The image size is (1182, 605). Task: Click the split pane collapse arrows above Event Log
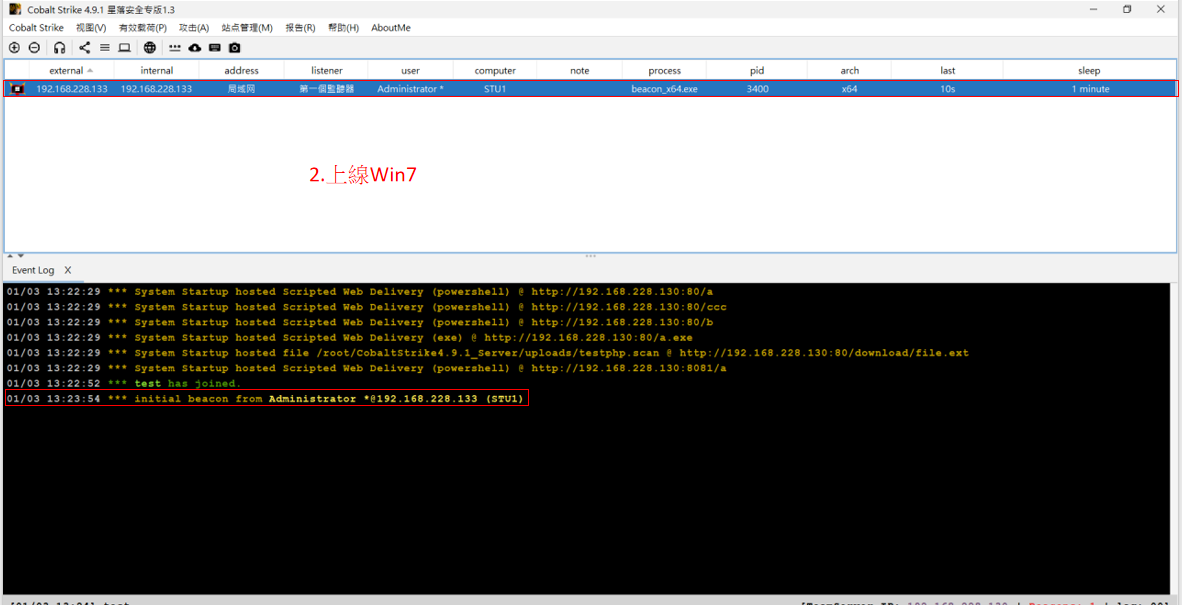pos(15,256)
